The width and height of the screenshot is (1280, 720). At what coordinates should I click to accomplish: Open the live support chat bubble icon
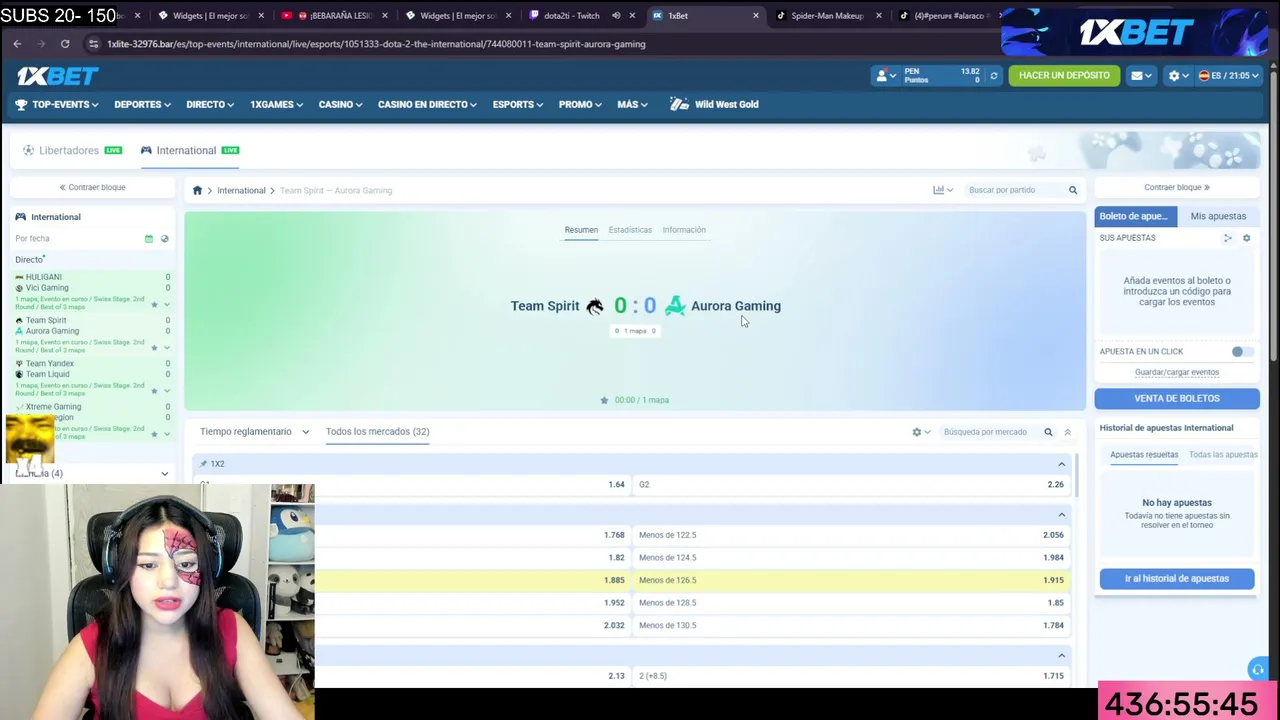(x=1258, y=669)
